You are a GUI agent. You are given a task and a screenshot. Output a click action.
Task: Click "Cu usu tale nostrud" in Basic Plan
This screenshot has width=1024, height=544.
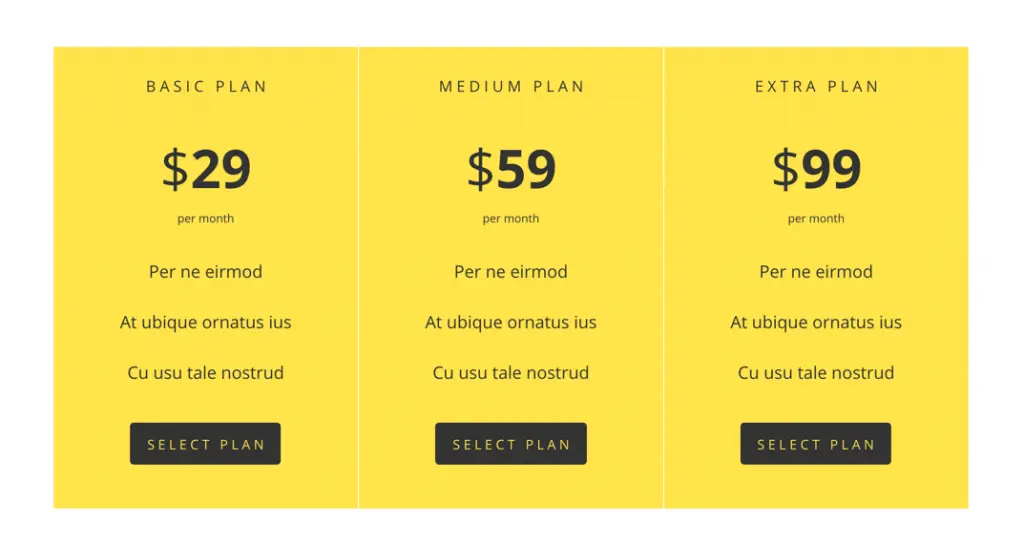(206, 373)
